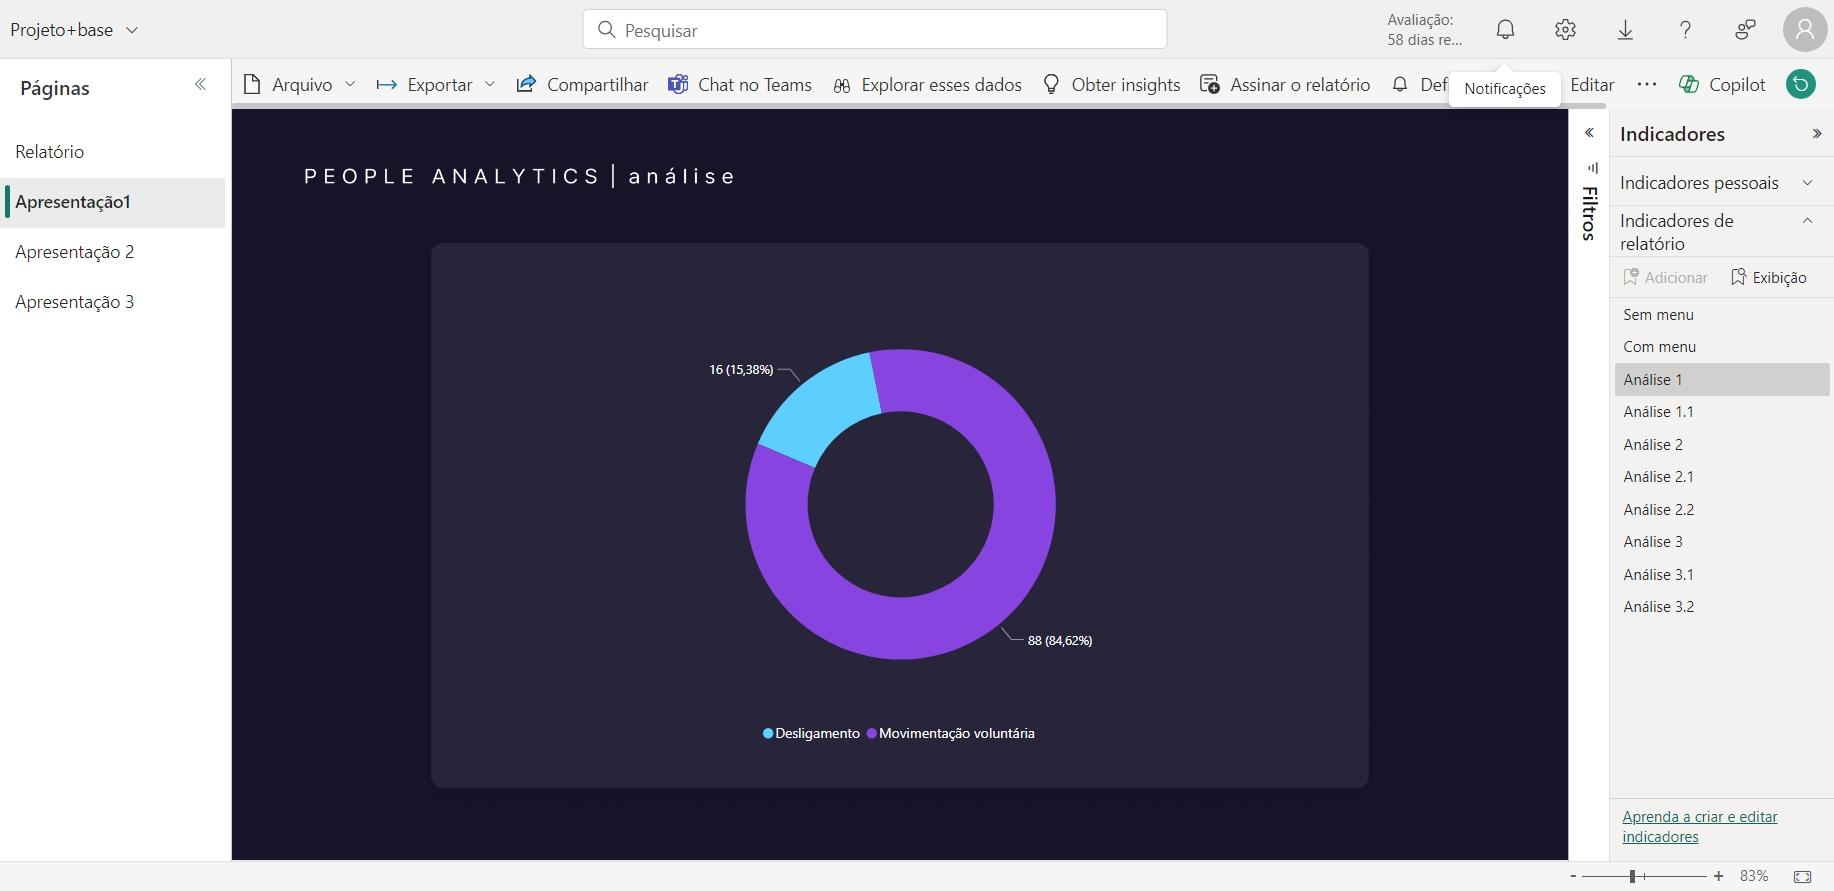This screenshot has height=891, width=1834.
Task: Open the Projeto+base workspace dropdown
Action: pos(74,30)
